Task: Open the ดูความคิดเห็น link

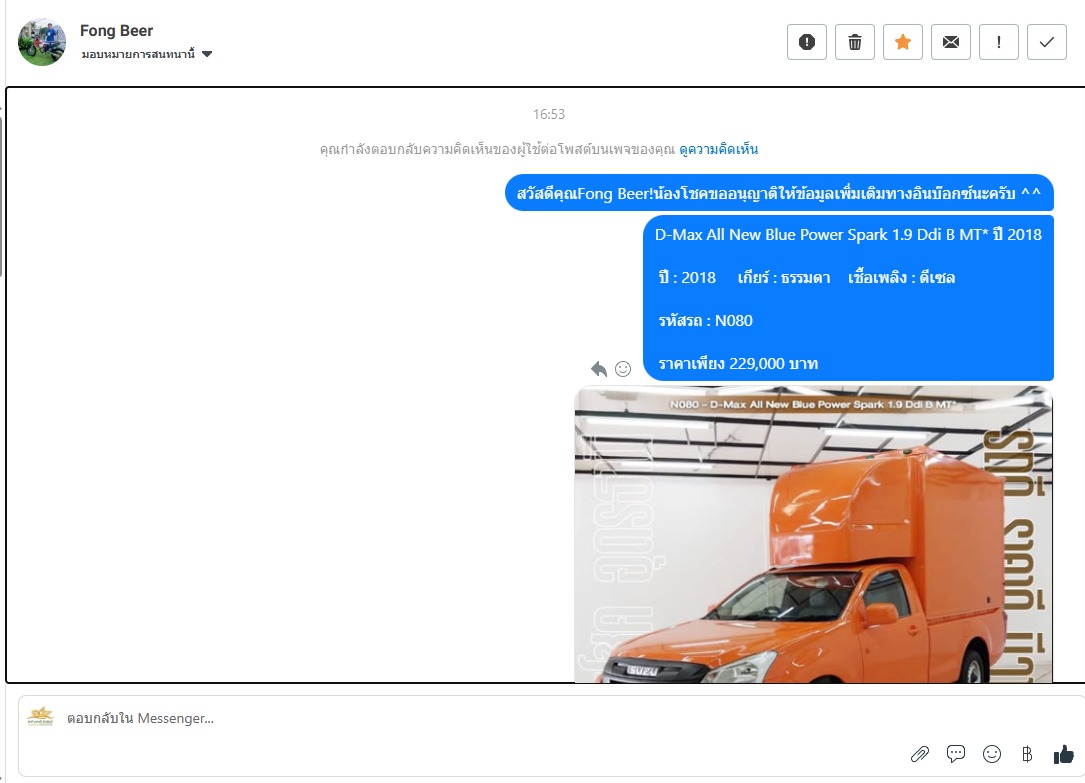Action: 718,149
